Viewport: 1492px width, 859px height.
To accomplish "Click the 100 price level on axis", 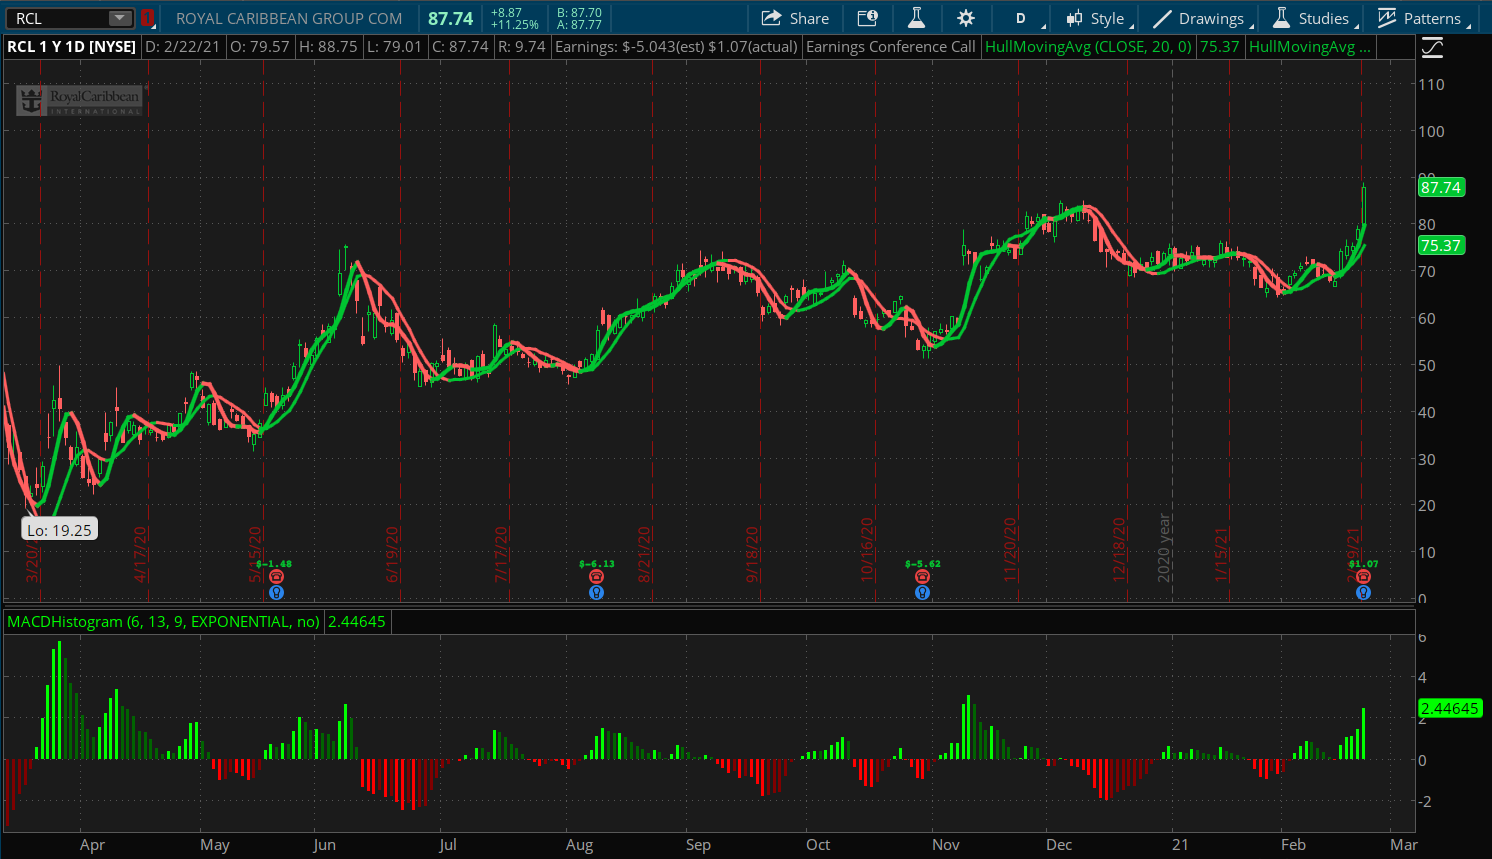I will pos(1431,131).
